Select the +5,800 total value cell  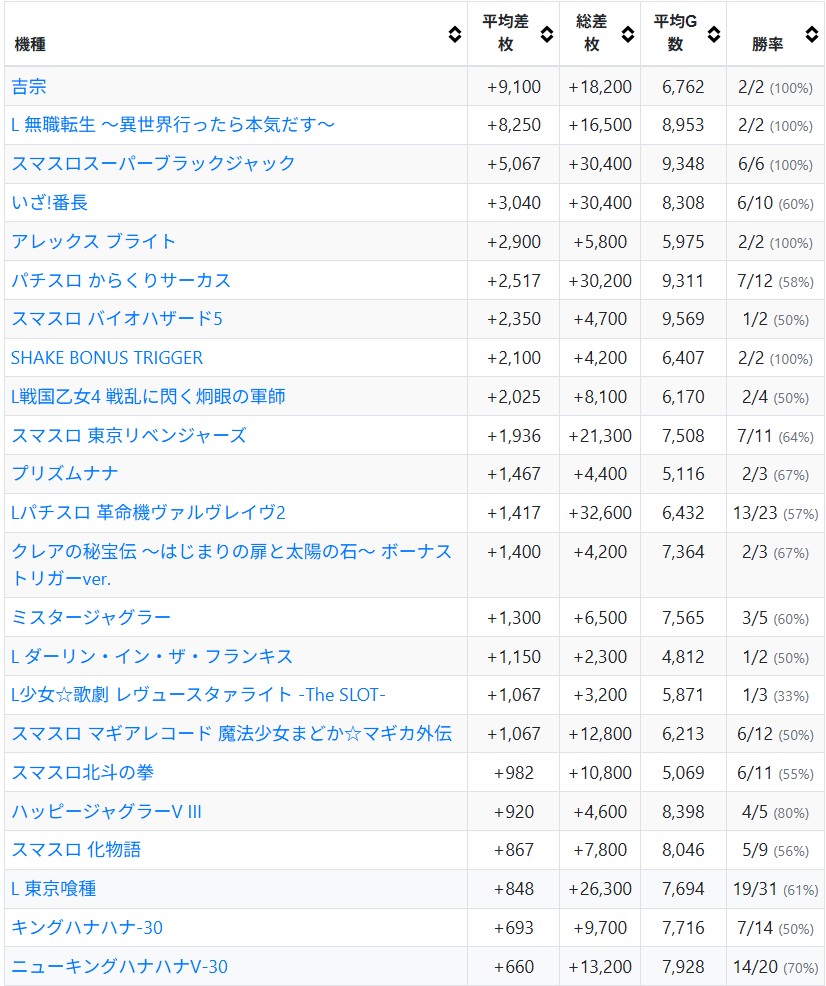click(600, 242)
